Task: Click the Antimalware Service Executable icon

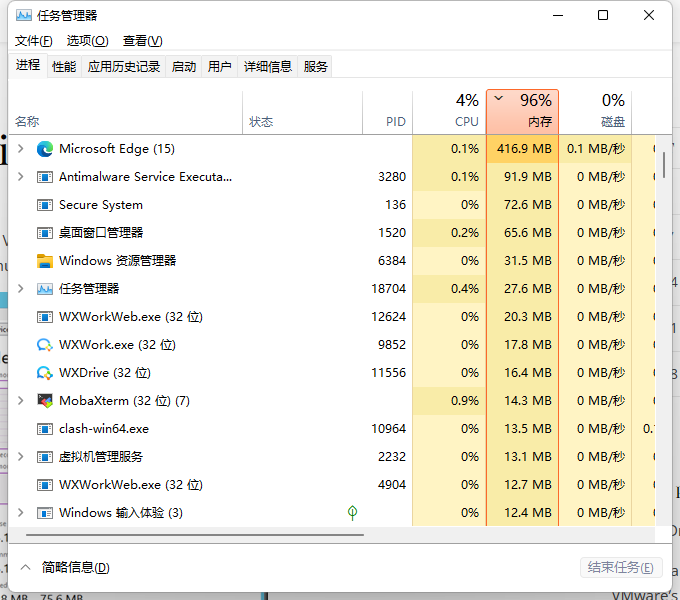Action: click(x=45, y=177)
